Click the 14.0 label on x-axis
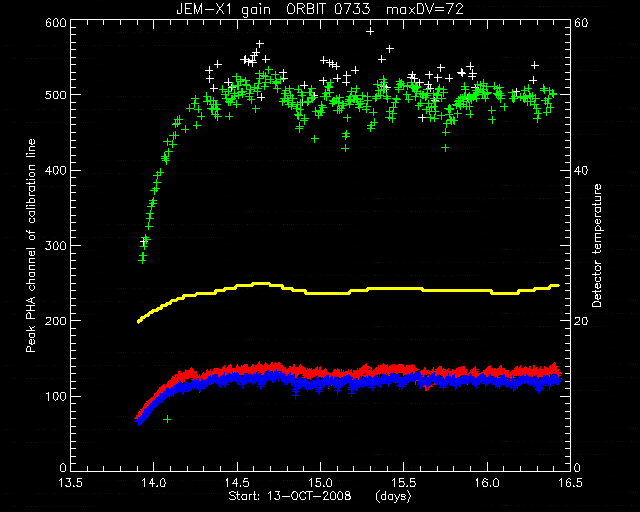Image resolution: width=640 pixels, height=512 pixels. pyautogui.click(x=153, y=483)
